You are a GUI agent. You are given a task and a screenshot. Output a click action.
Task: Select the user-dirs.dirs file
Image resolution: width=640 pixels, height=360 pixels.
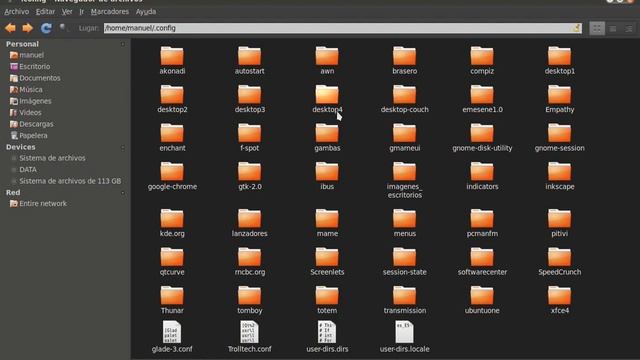pyautogui.click(x=327, y=337)
